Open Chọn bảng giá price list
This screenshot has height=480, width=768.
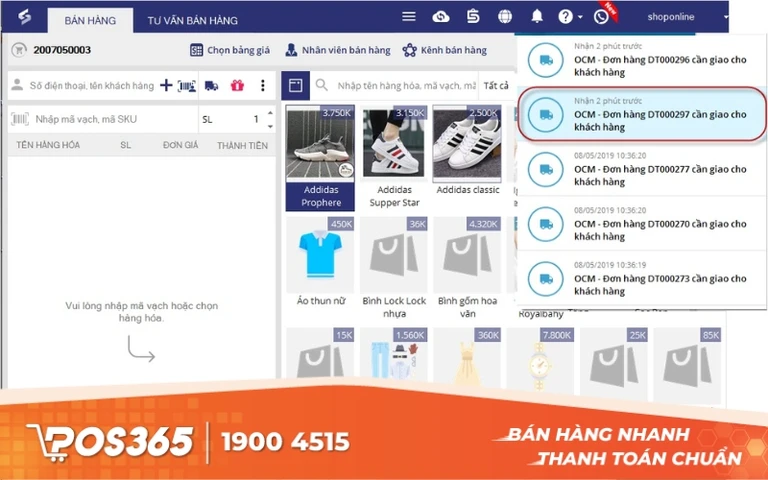coord(230,50)
